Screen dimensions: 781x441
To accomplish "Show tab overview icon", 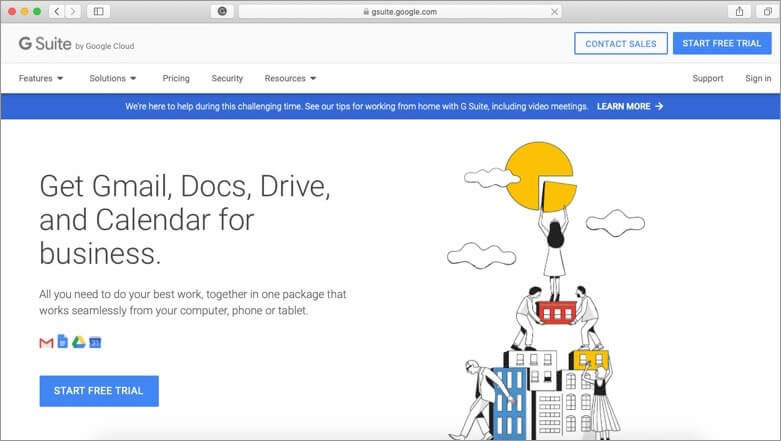I will pyautogui.click(x=768, y=11).
